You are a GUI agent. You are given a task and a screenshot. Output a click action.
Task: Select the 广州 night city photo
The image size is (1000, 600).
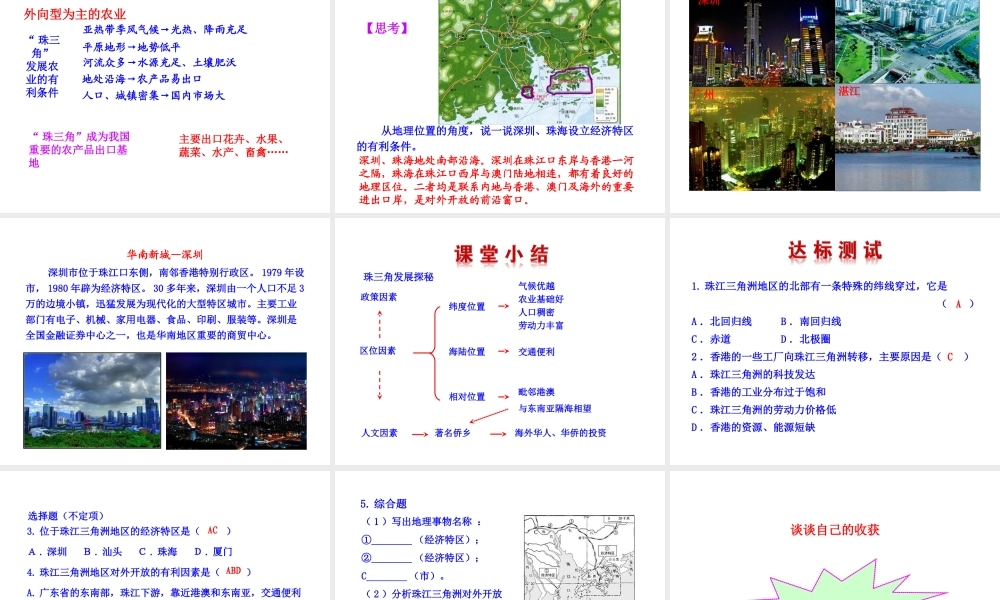[x=761, y=138]
